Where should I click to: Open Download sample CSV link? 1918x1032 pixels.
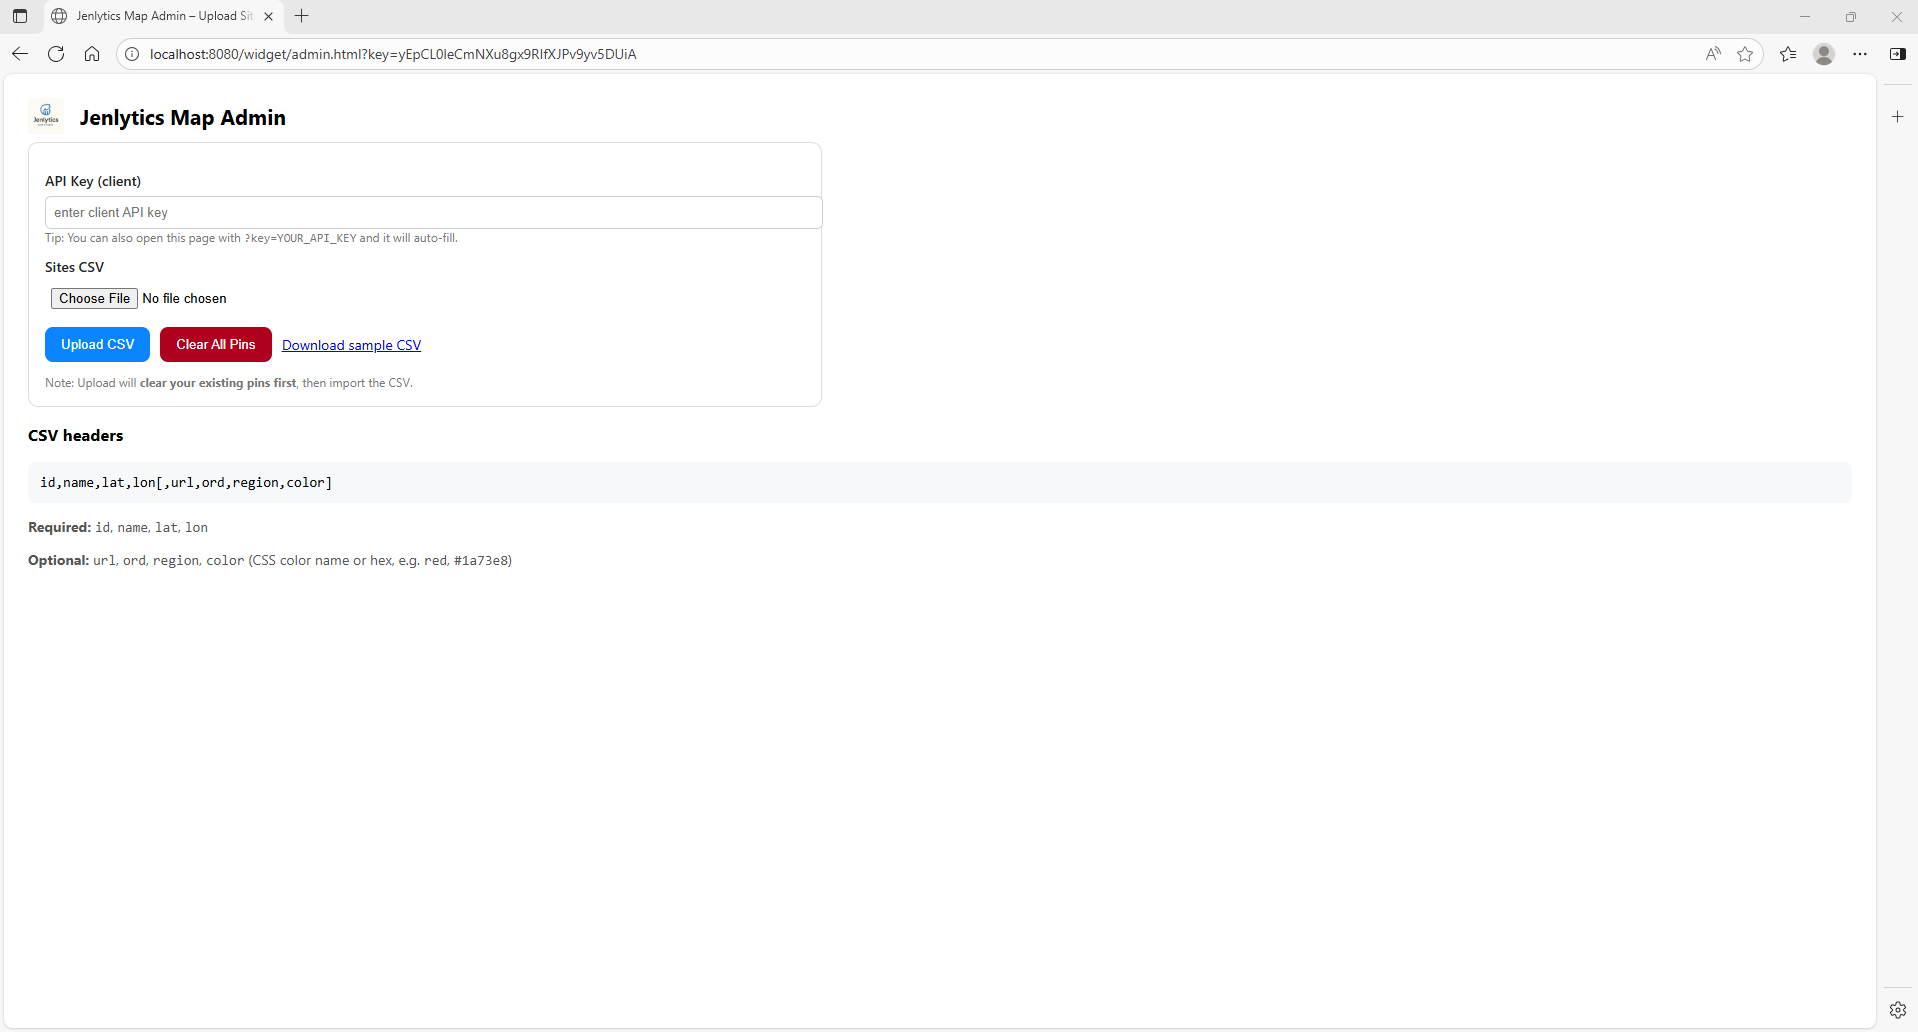click(x=351, y=344)
